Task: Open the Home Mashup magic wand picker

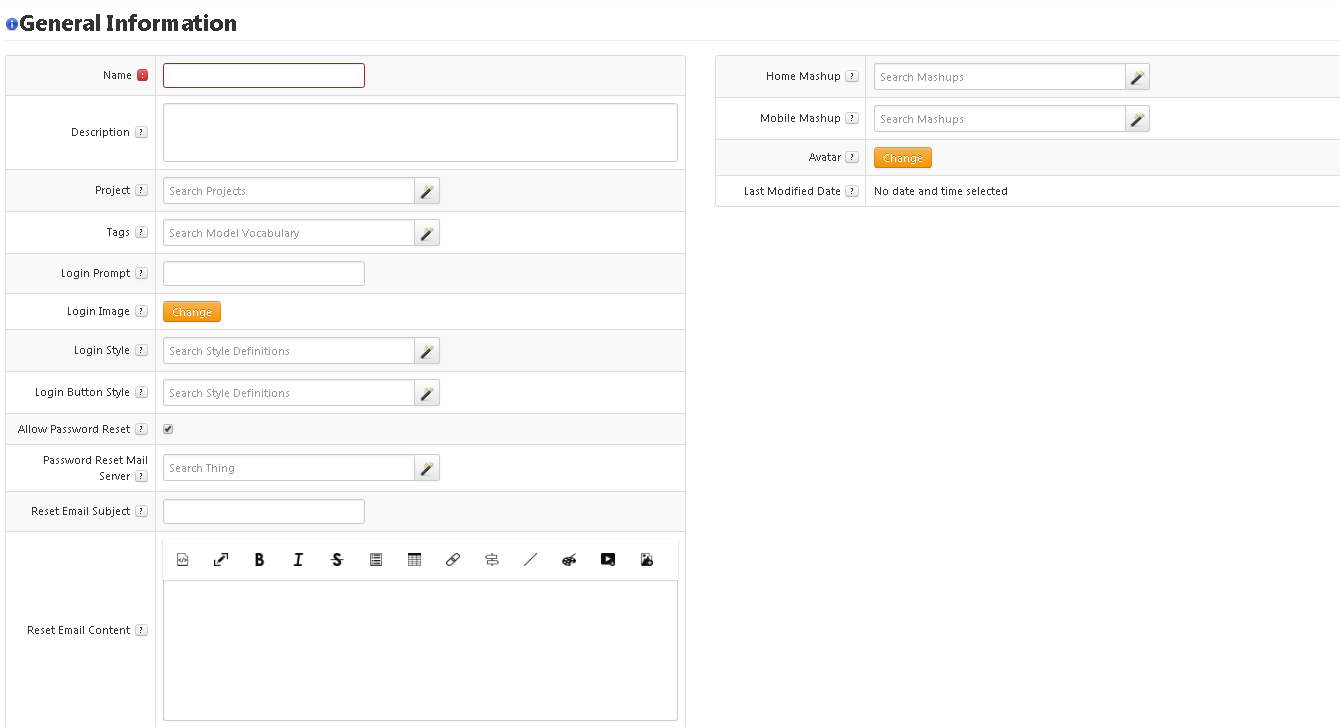Action: pos(1137,77)
